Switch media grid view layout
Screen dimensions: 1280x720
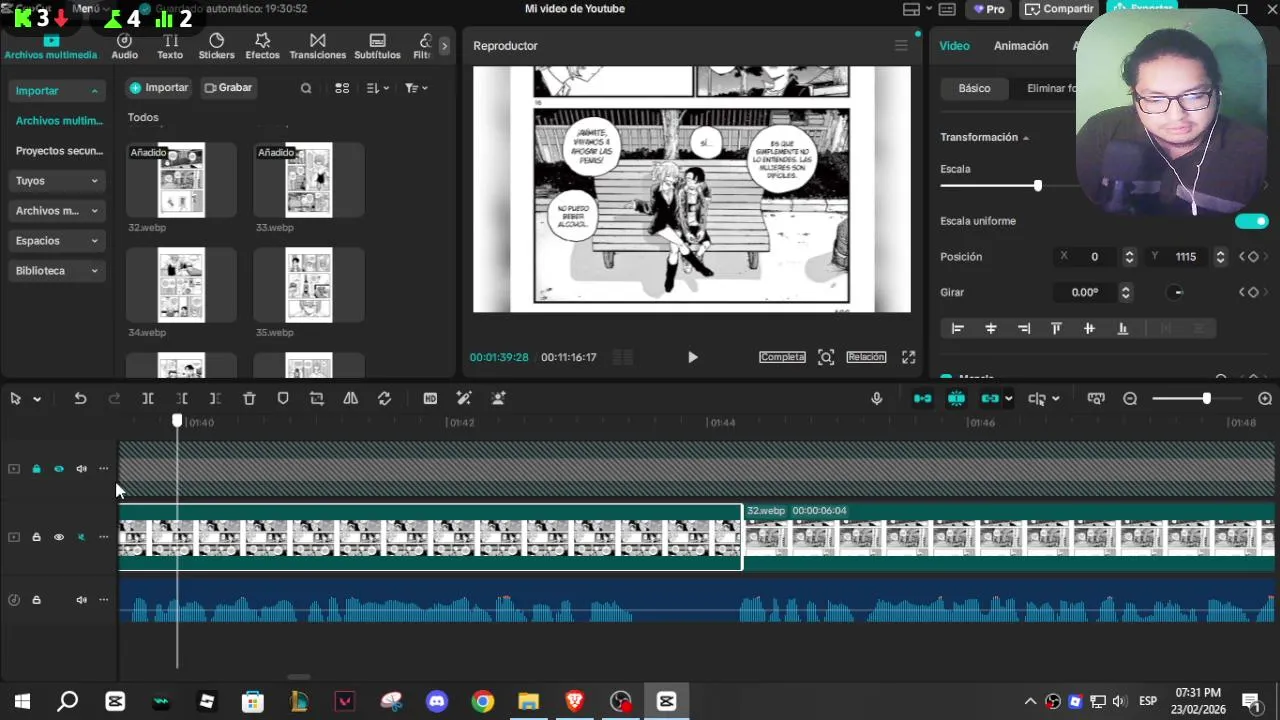point(342,88)
